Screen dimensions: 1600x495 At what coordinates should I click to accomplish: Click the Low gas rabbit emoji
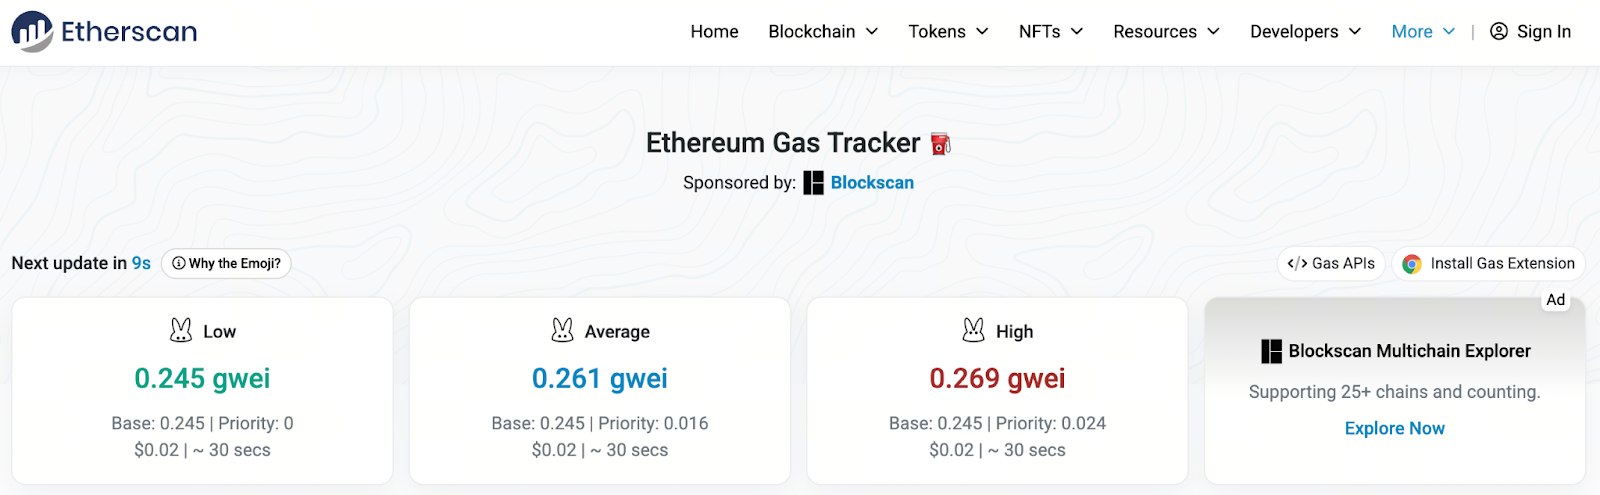click(x=181, y=330)
